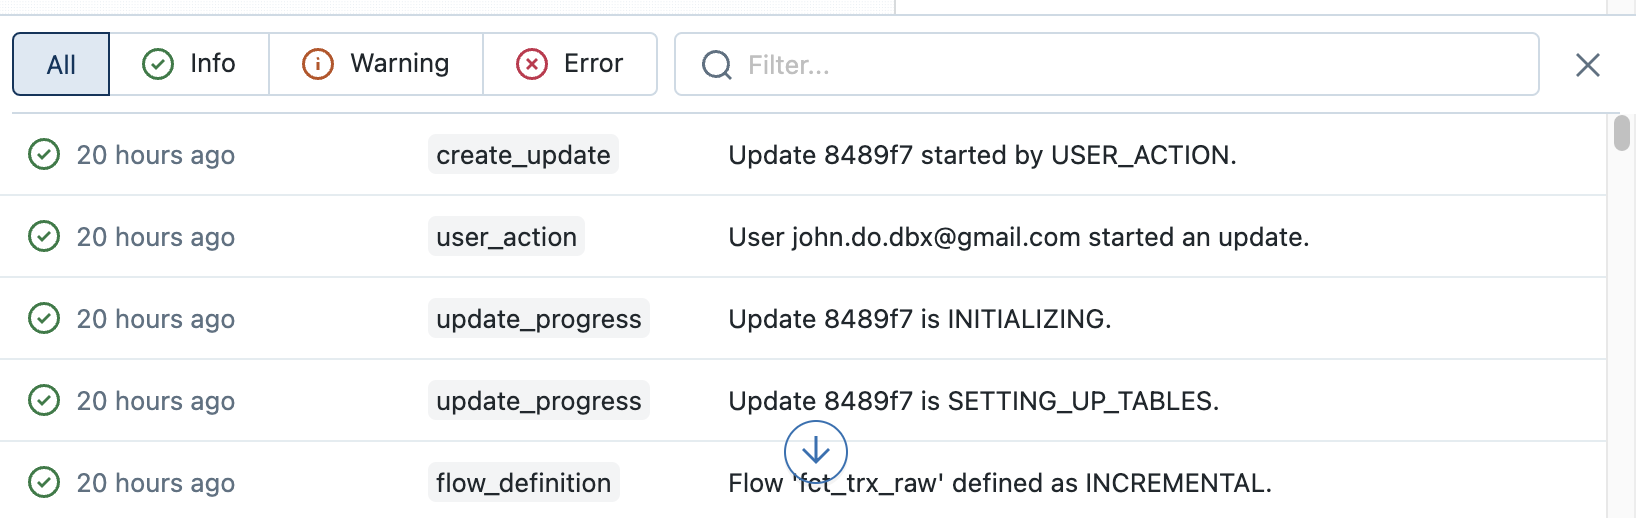Click the create_update row status icon

(x=44, y=155)
